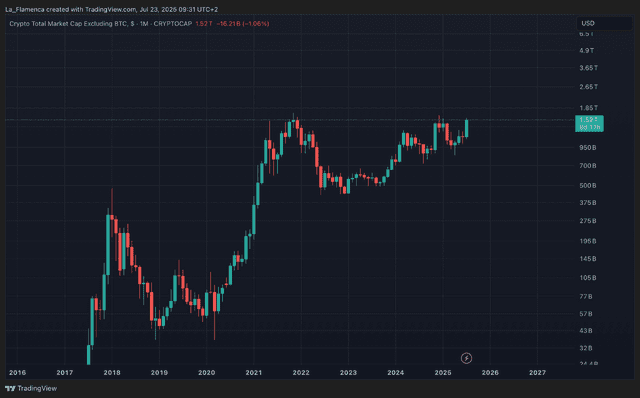Click the 4.9T price axis label
The height and width of the screenshot is (398, 640).
click(587, 50)
